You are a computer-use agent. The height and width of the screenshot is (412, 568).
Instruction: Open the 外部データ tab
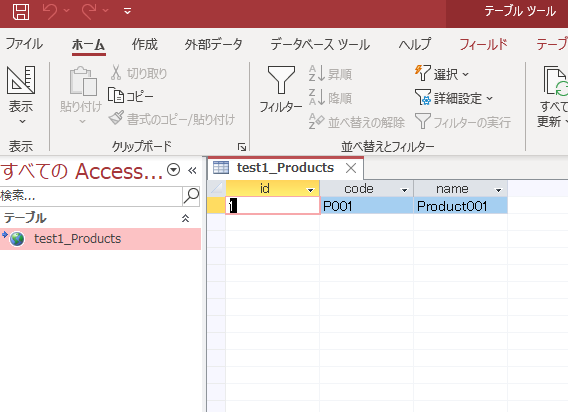(x=213, y=44)
